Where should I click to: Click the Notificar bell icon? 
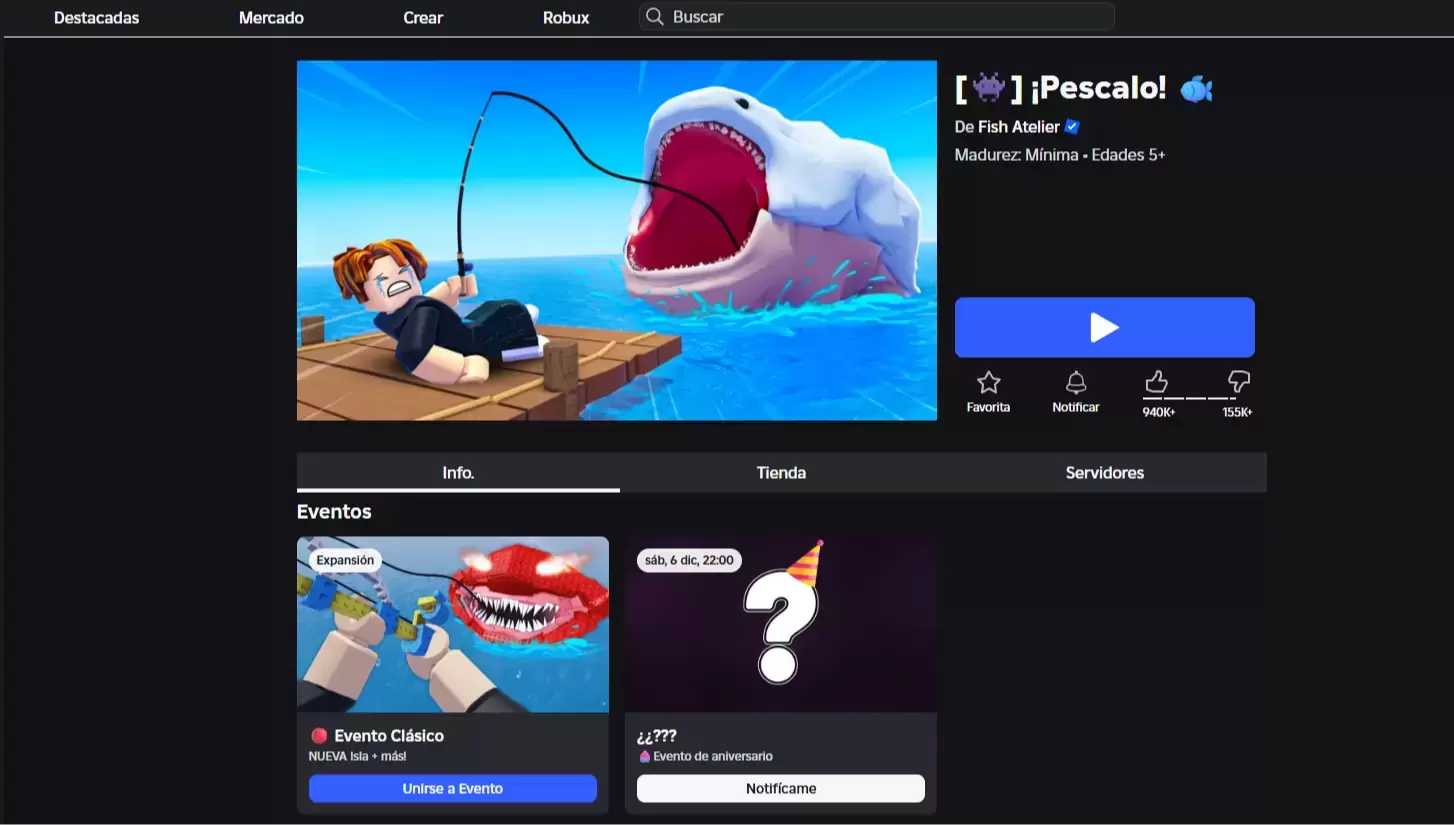pyautogui.click(x=1076, y=382)
